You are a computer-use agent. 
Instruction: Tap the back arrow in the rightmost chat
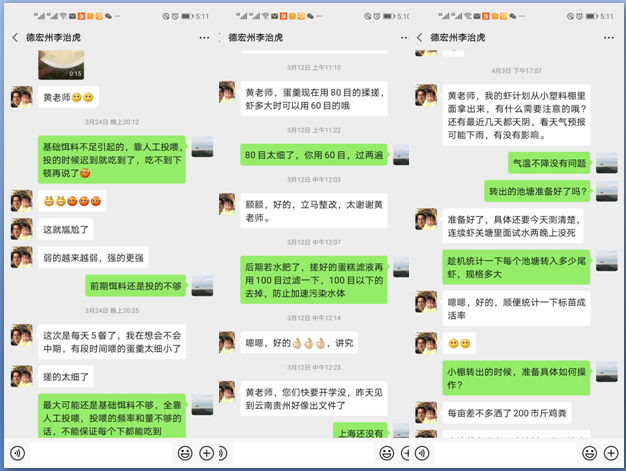[x=418, y=37]
